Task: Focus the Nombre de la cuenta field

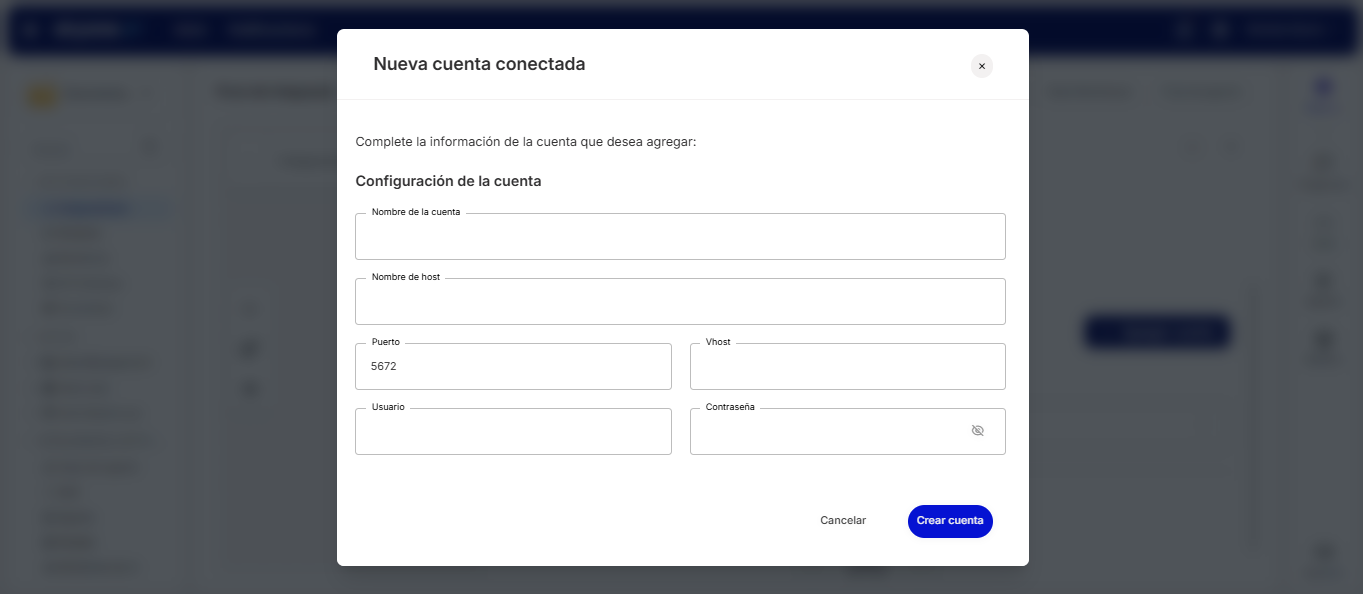Action: point(679,238)
